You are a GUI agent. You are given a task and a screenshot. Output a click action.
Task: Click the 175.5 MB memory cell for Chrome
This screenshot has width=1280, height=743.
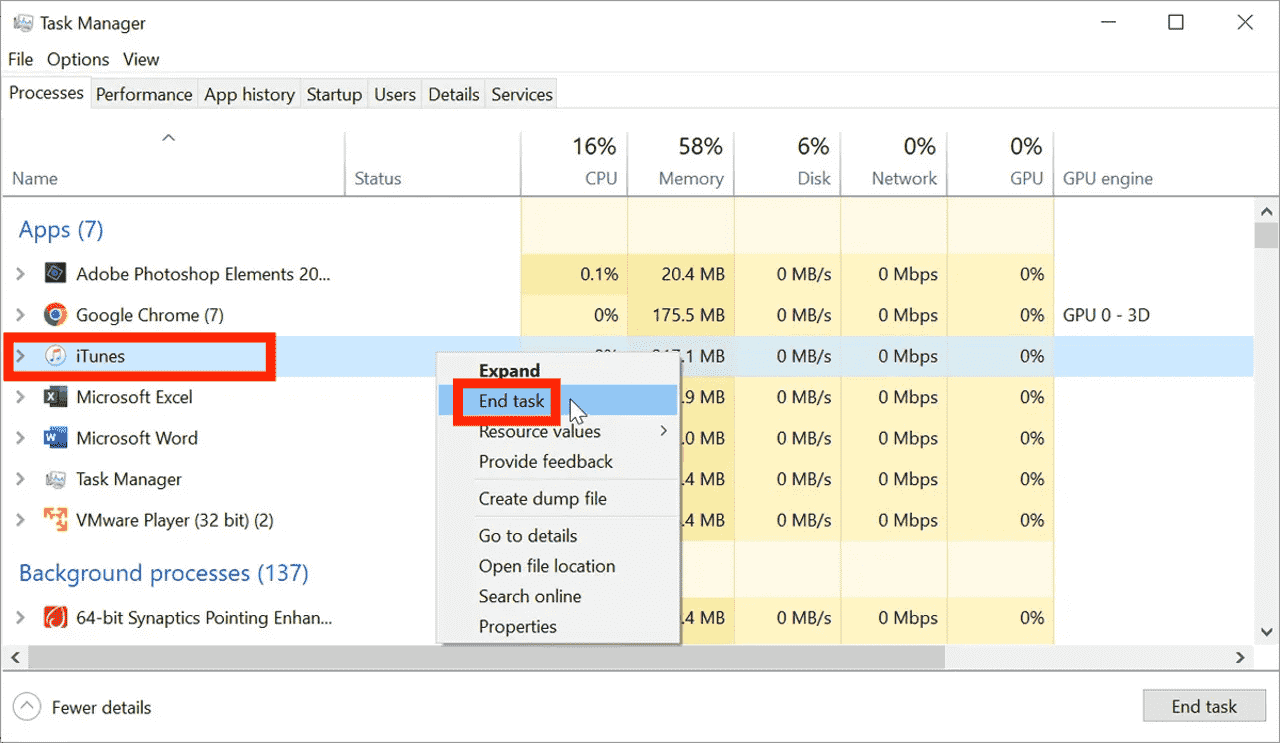[x=681, y=315]
